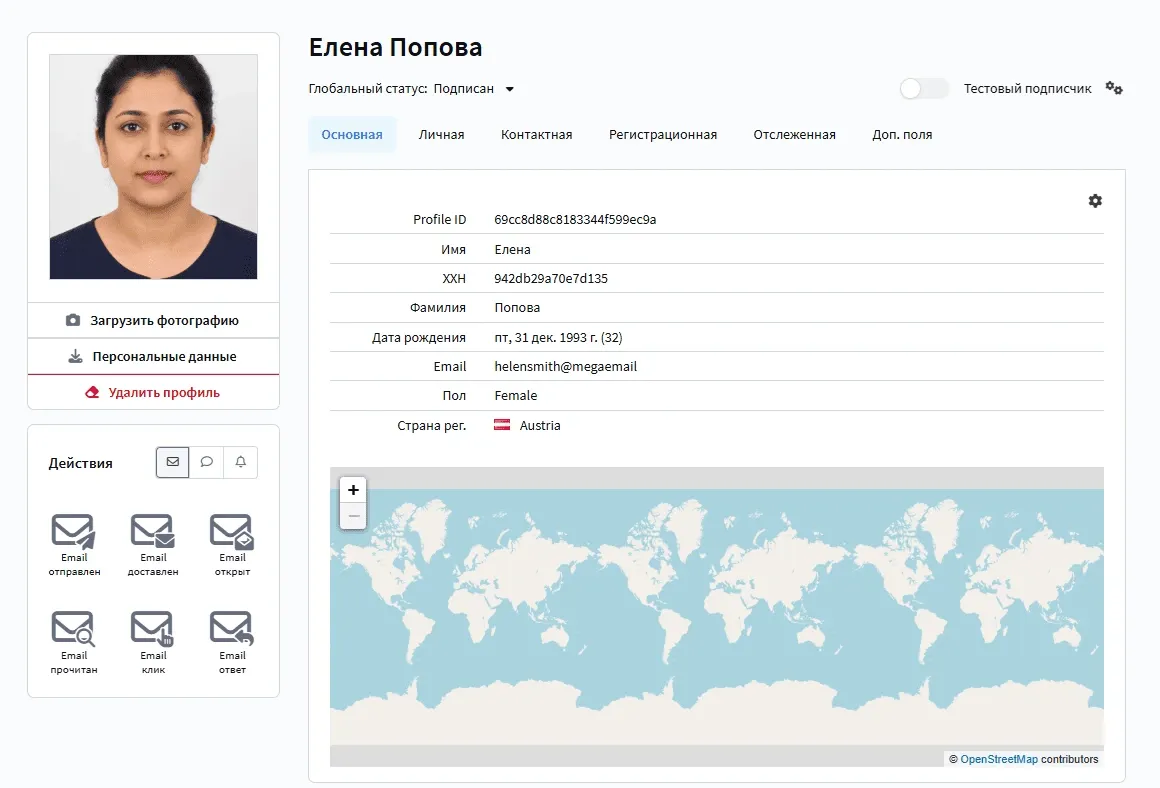Click the Austria flag icon
1160x788 pixels.
[502, 425]
